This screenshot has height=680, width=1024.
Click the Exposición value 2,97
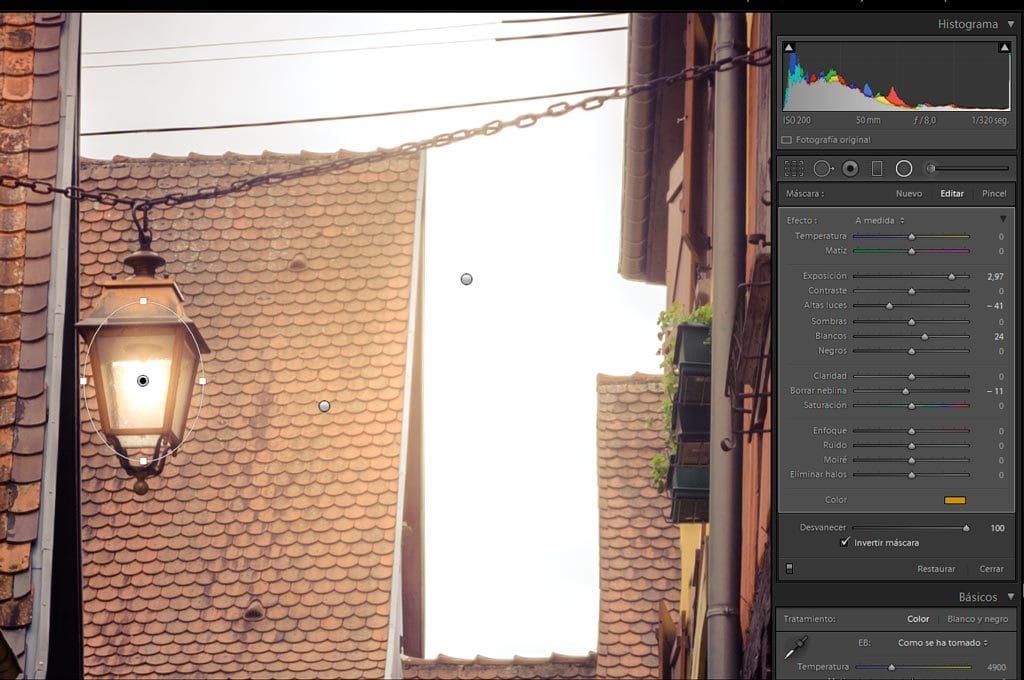995,276
